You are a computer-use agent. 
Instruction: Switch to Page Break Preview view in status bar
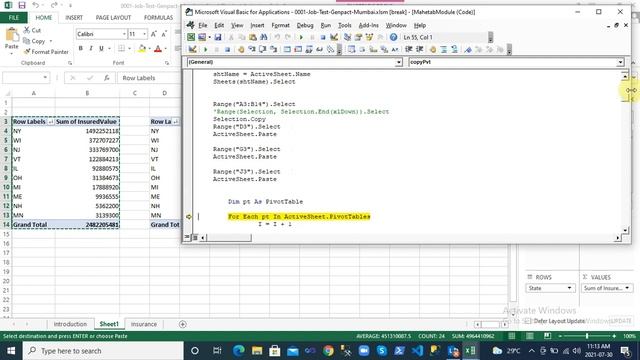pyautogui.click(x=547, y=336)
